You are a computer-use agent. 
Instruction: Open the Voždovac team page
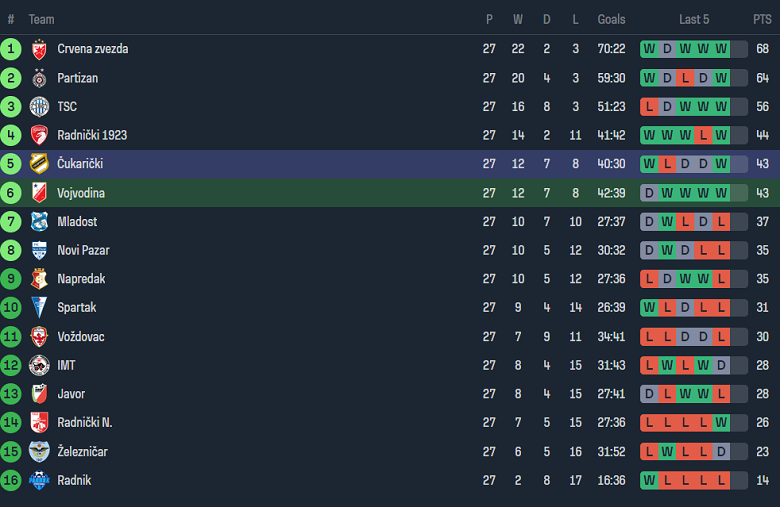[x=81, y=337]
